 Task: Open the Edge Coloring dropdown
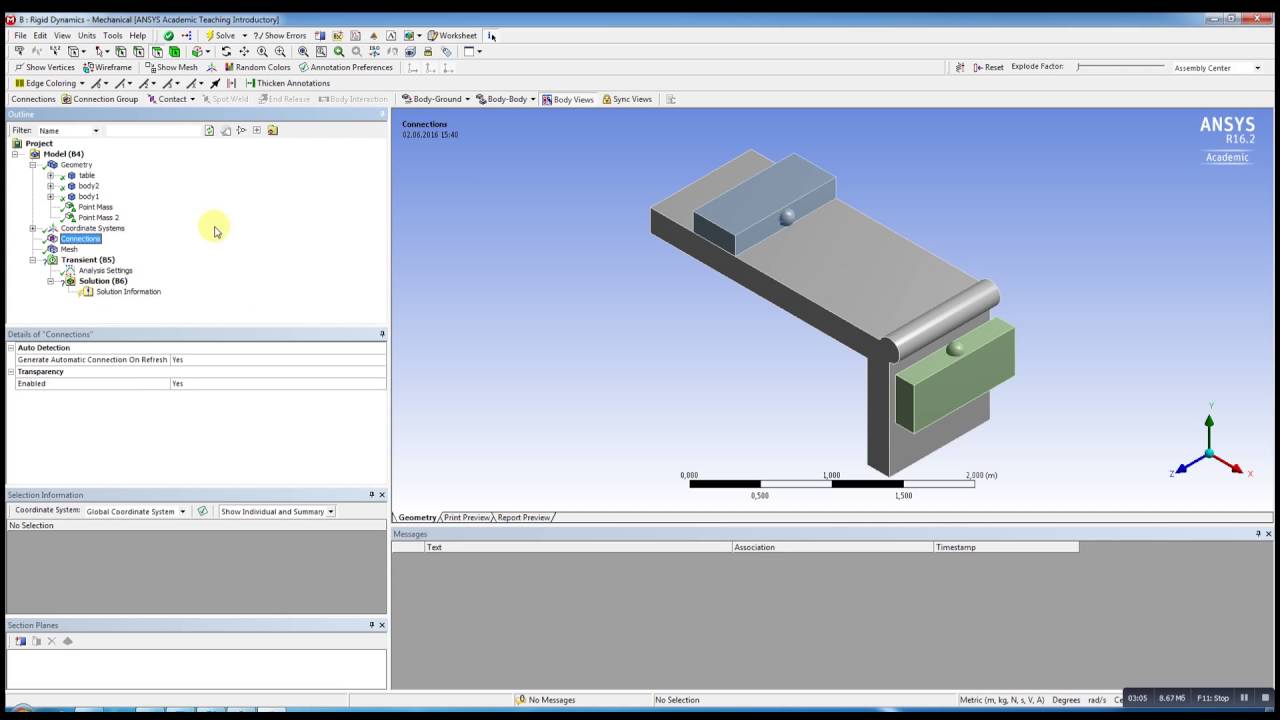(49, 84)
